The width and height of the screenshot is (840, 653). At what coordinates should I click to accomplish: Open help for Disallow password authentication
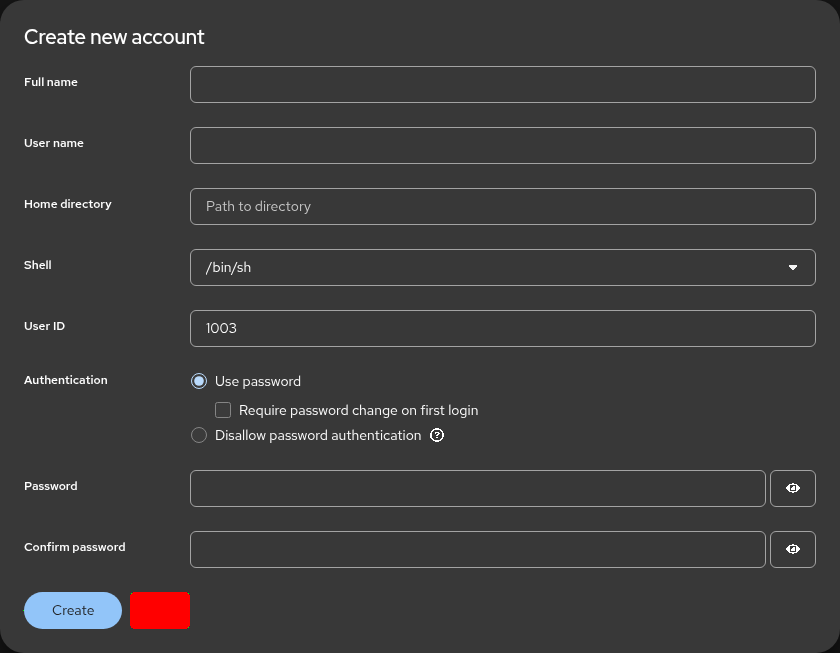[x=437, y=435]
